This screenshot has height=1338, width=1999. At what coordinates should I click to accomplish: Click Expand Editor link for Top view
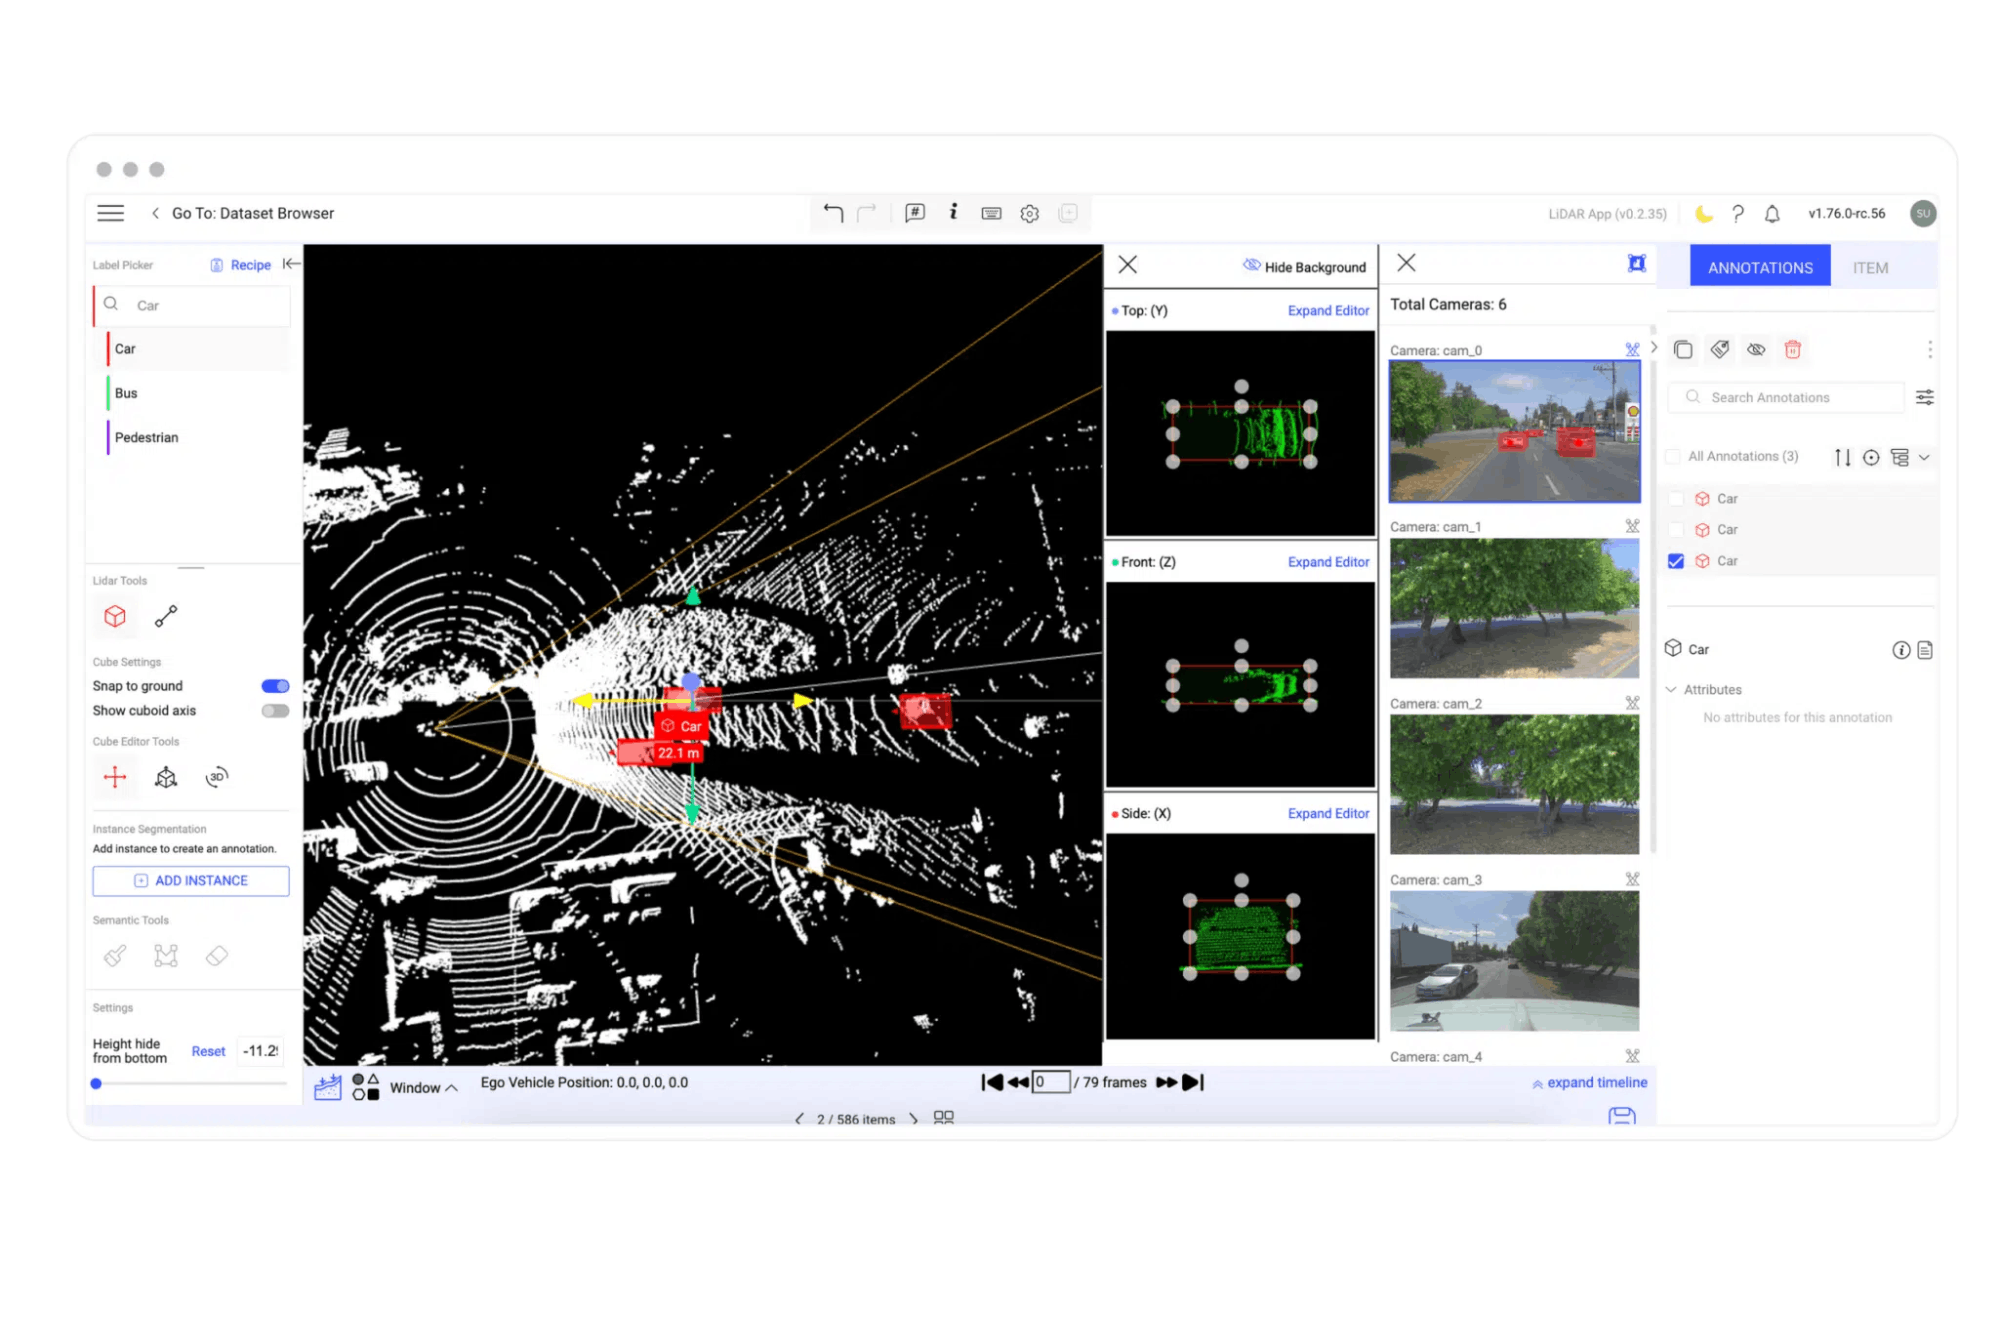pyautogui.click(x=1328, y=311)
